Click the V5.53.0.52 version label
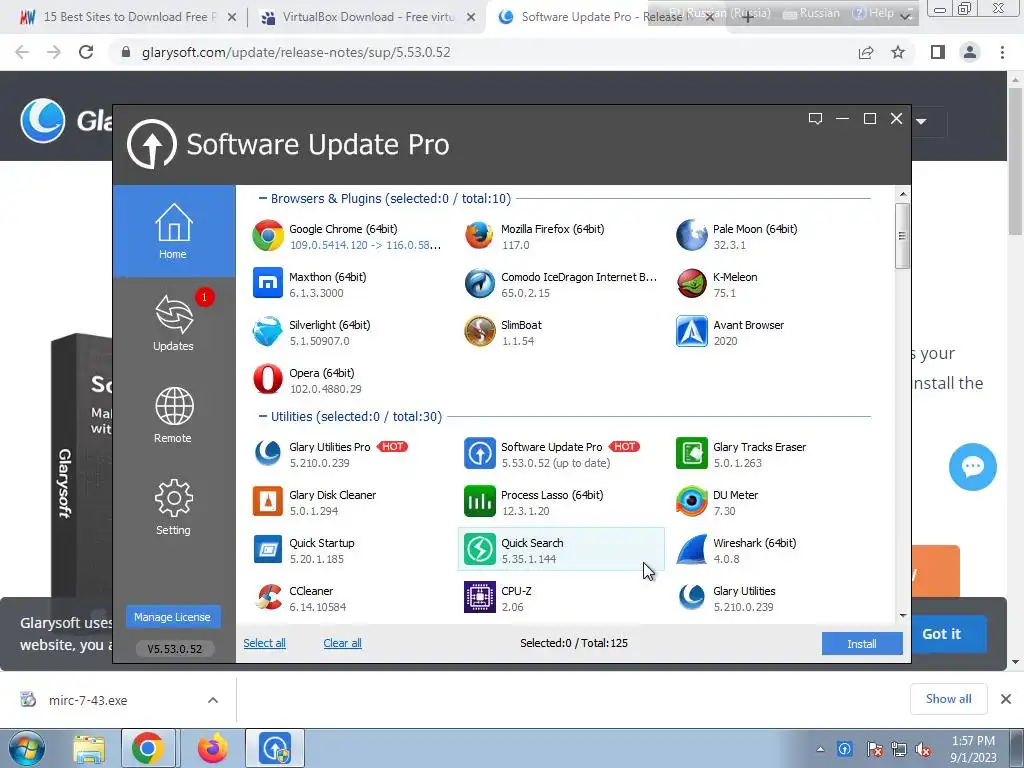The height and width of the screenshot is (768, 1024). (174, 649)
